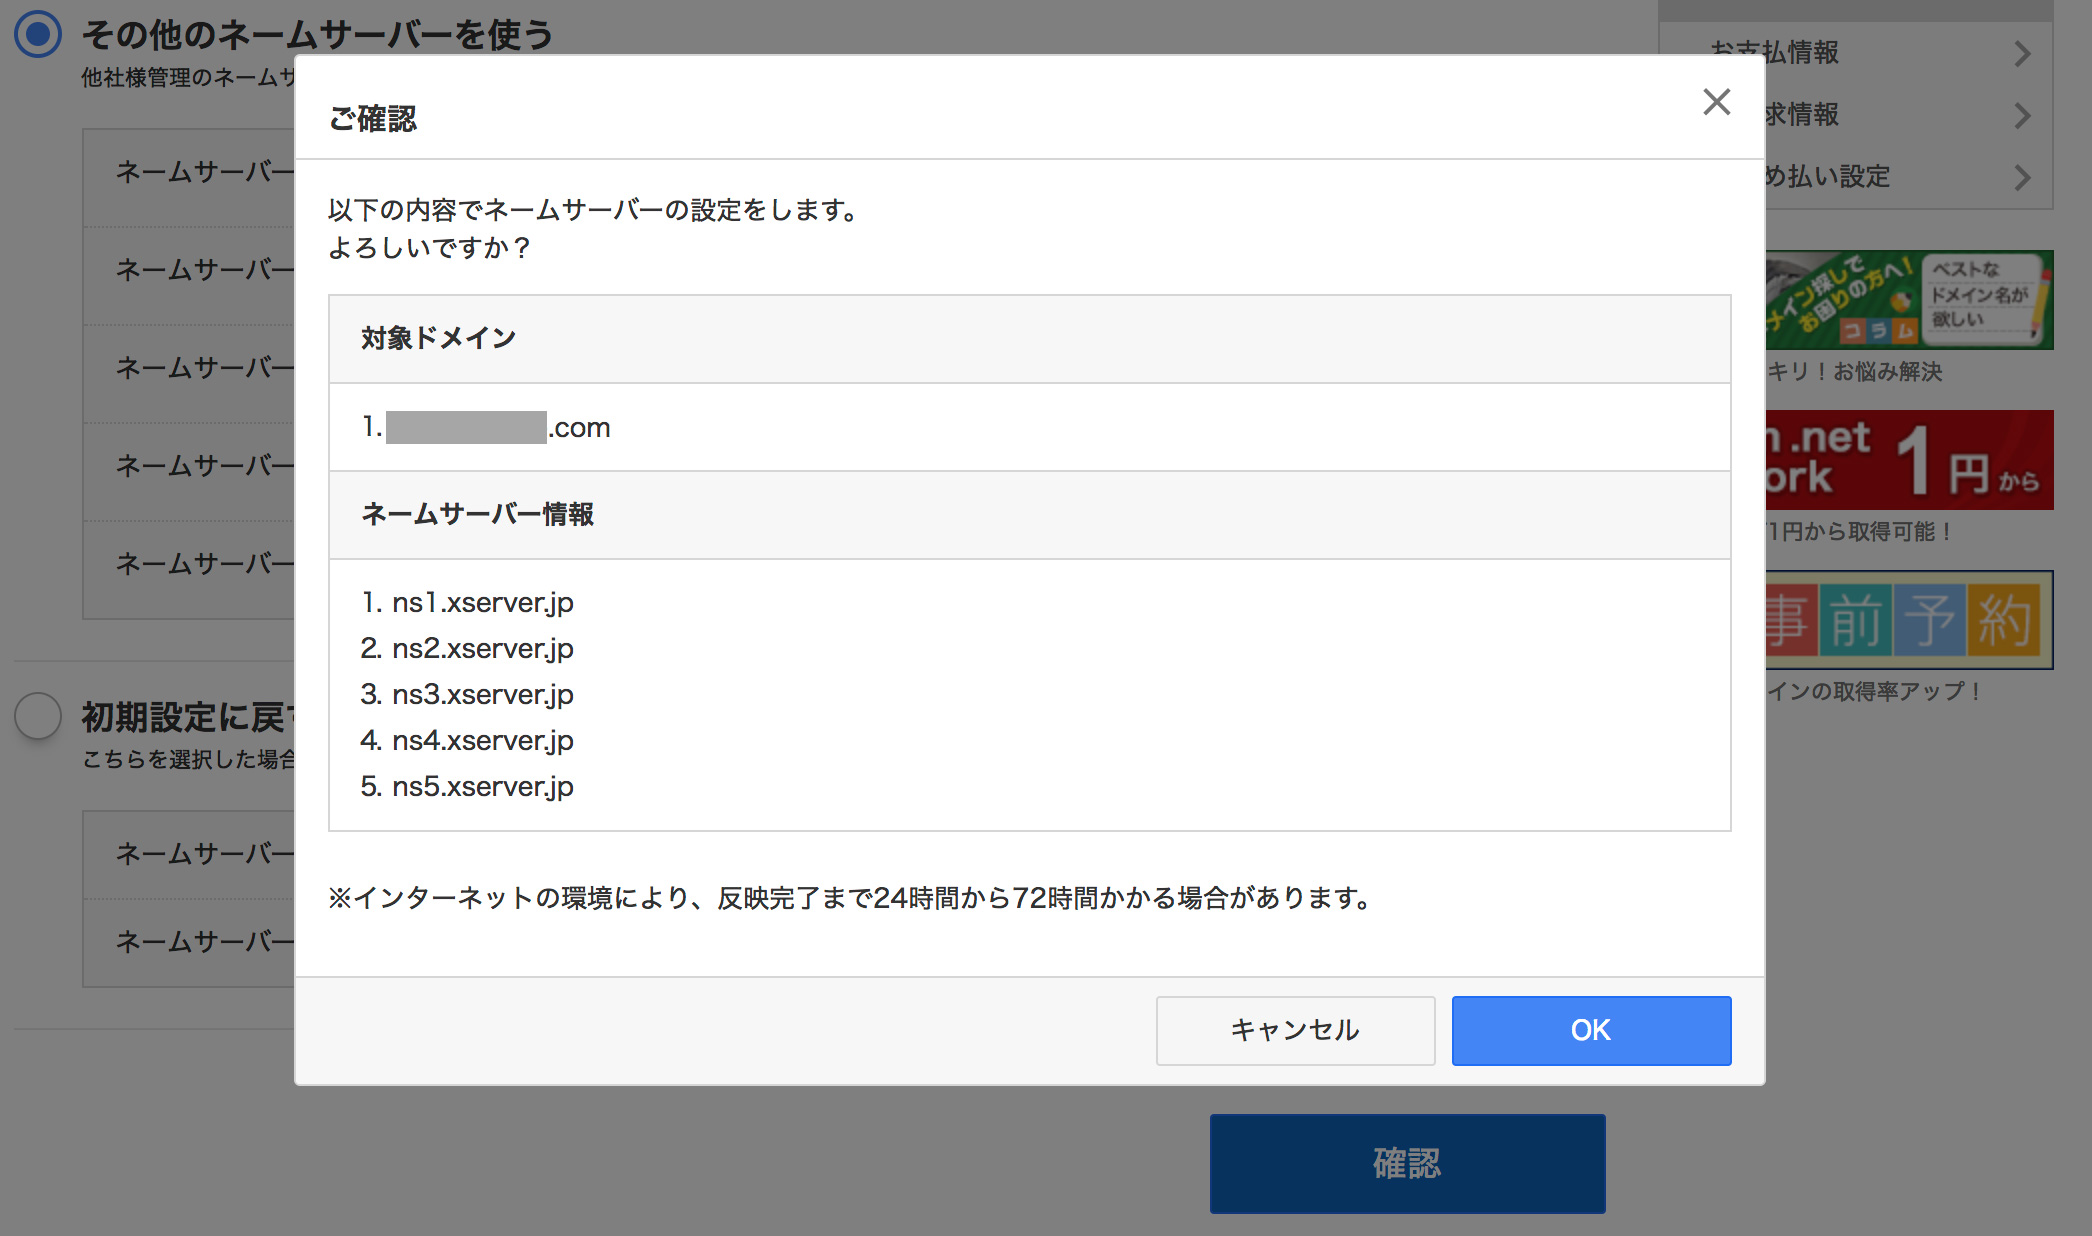Open the 事前予約 colorful banner
The width and height of the screenshot is (2092, 1236).
click(x=1909, y=620)
